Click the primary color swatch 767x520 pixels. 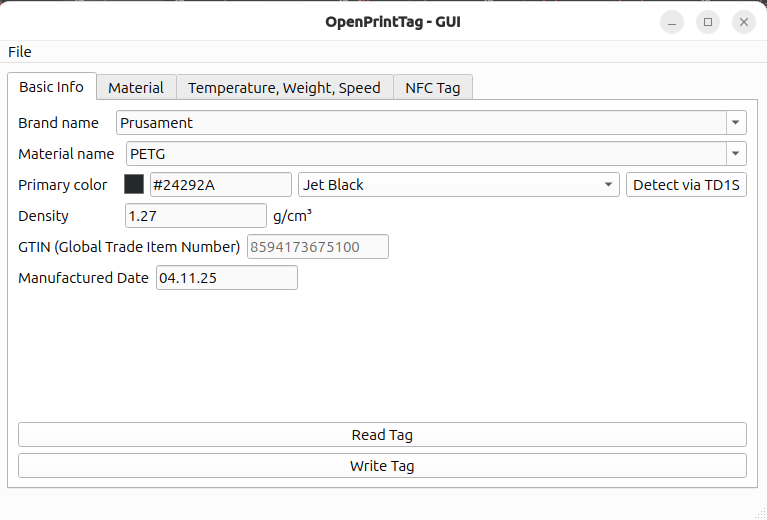pyautogui.click(x=134, y=184)
